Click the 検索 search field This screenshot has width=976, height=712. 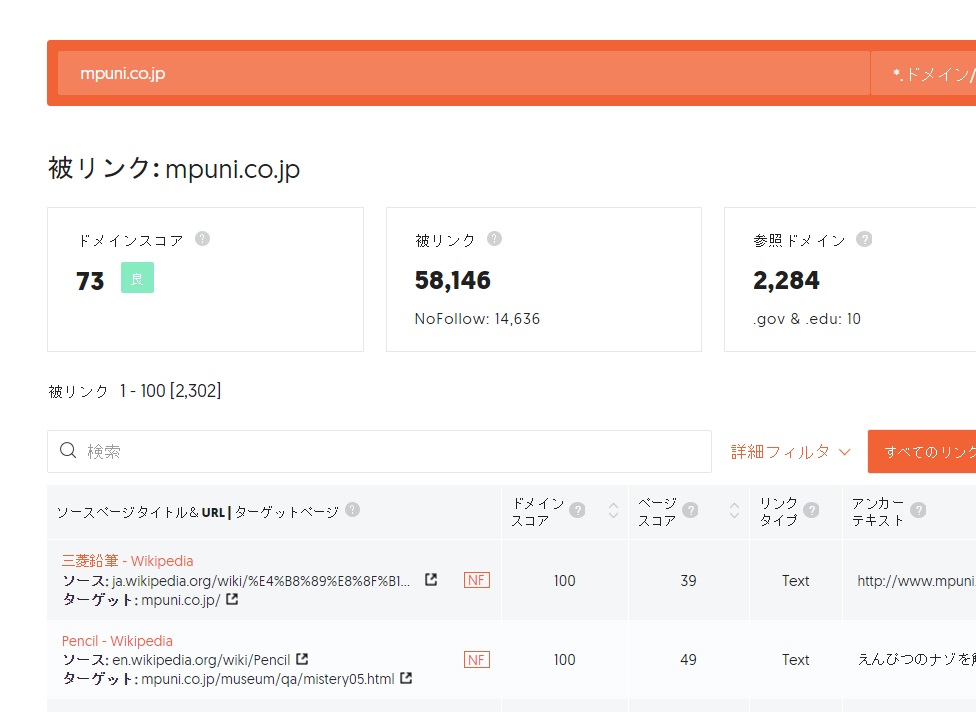(379, 451)
